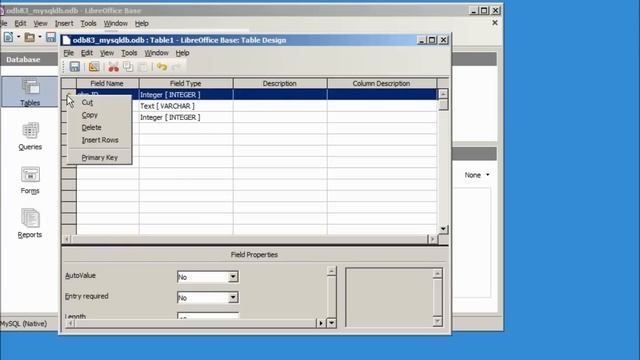Image resolution: width=640 pixels, height=360 pixels.
Task: Choose Insert Rows from the context menu
Action: tap(100, 140)
